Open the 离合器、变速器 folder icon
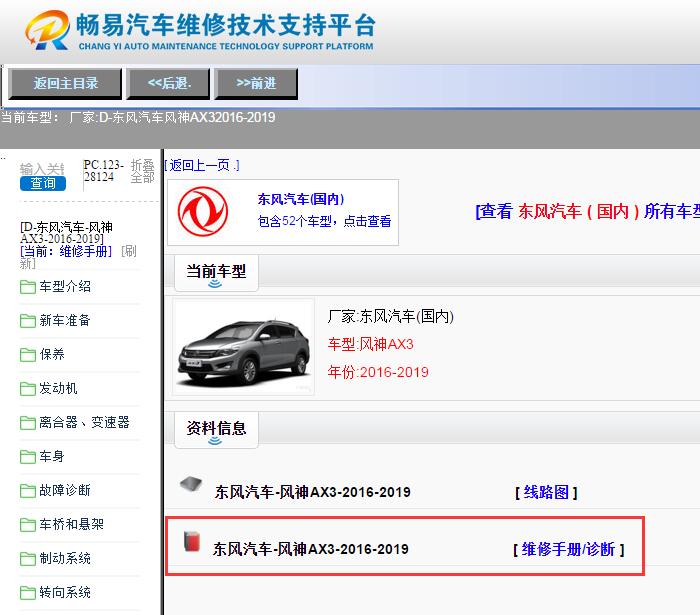This screenshot has height=615, width=700. [x=28, y=423]
